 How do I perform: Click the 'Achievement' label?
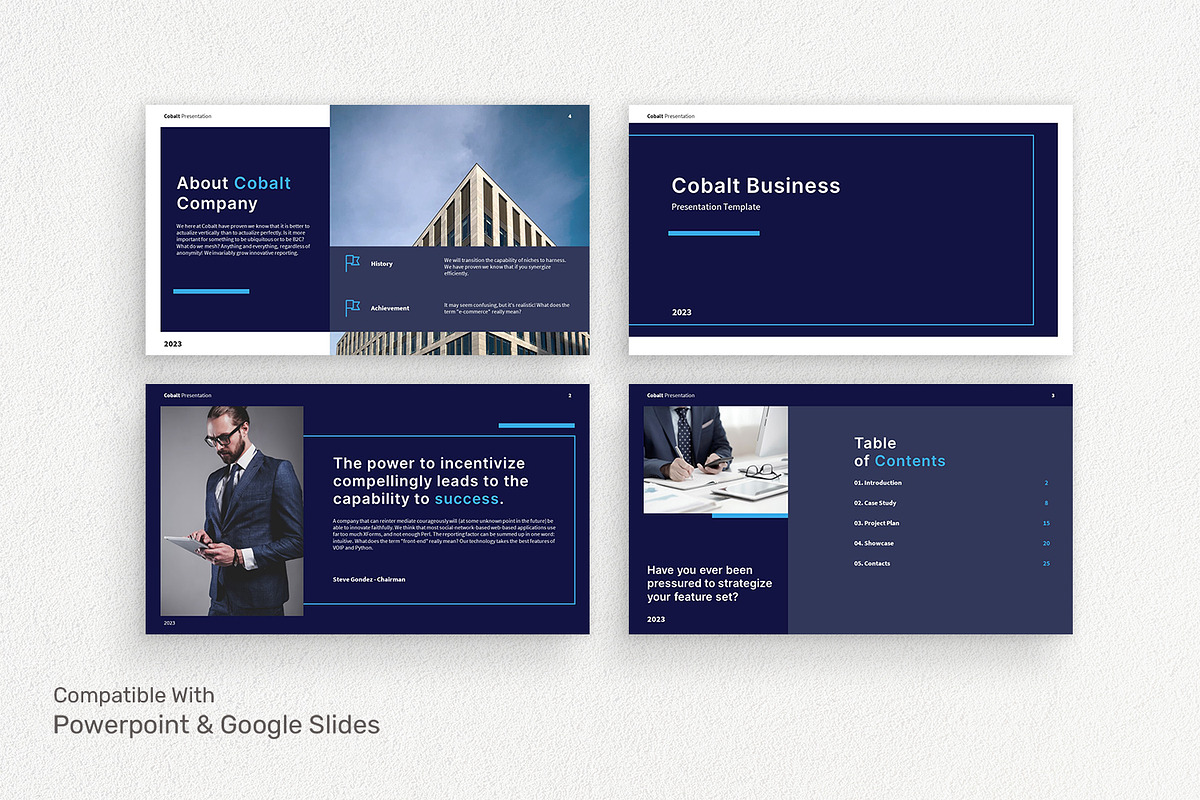click(390, 308)
